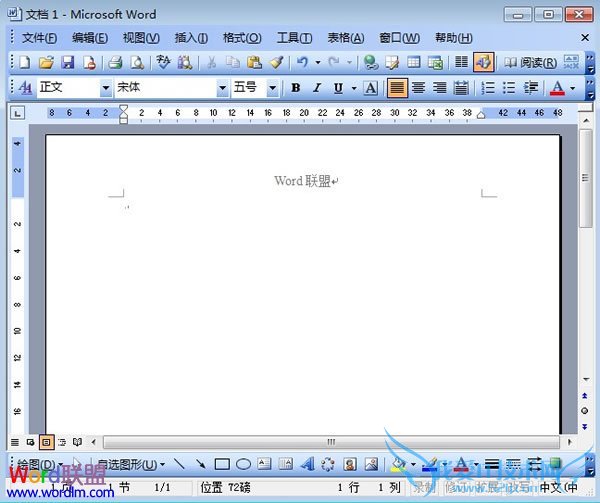Switch to Normal view button

[15, 443]
